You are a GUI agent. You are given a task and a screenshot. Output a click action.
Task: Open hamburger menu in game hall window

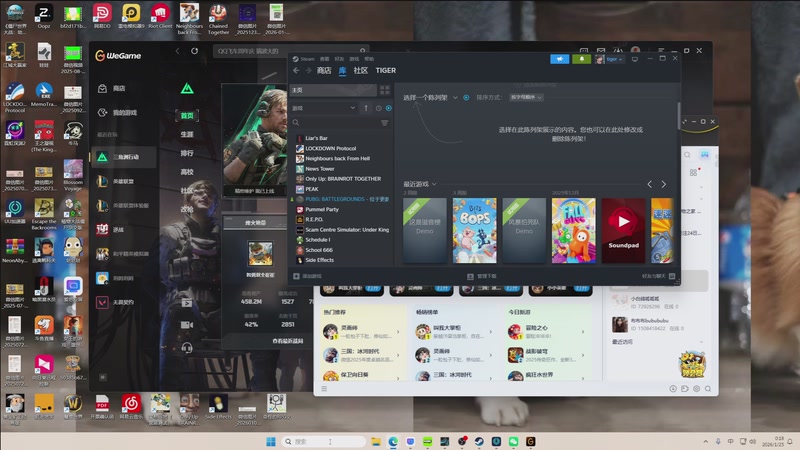tap(324, 389)
